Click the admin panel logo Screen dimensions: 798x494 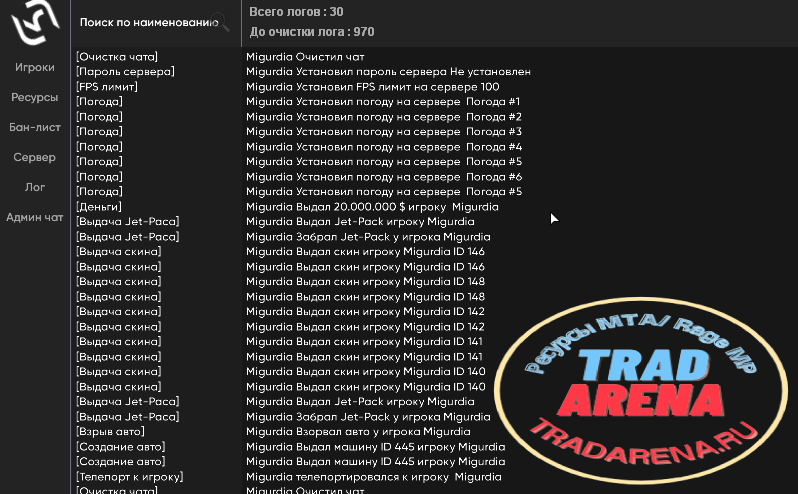pyautogui.click(x=35, y=21)
